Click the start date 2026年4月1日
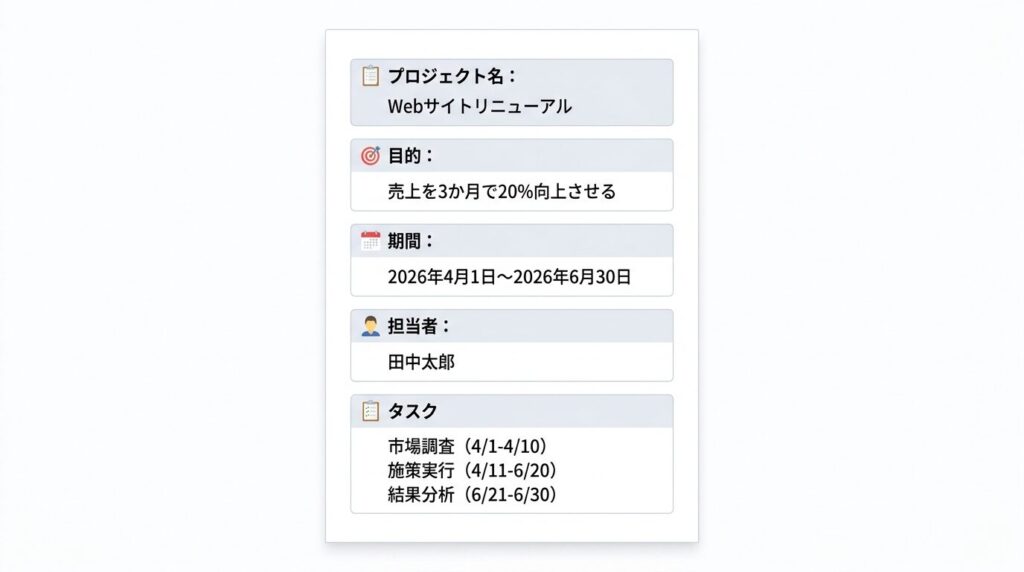Image resolution: width=1024 pixels, height=572 pixels. [441, 277]
